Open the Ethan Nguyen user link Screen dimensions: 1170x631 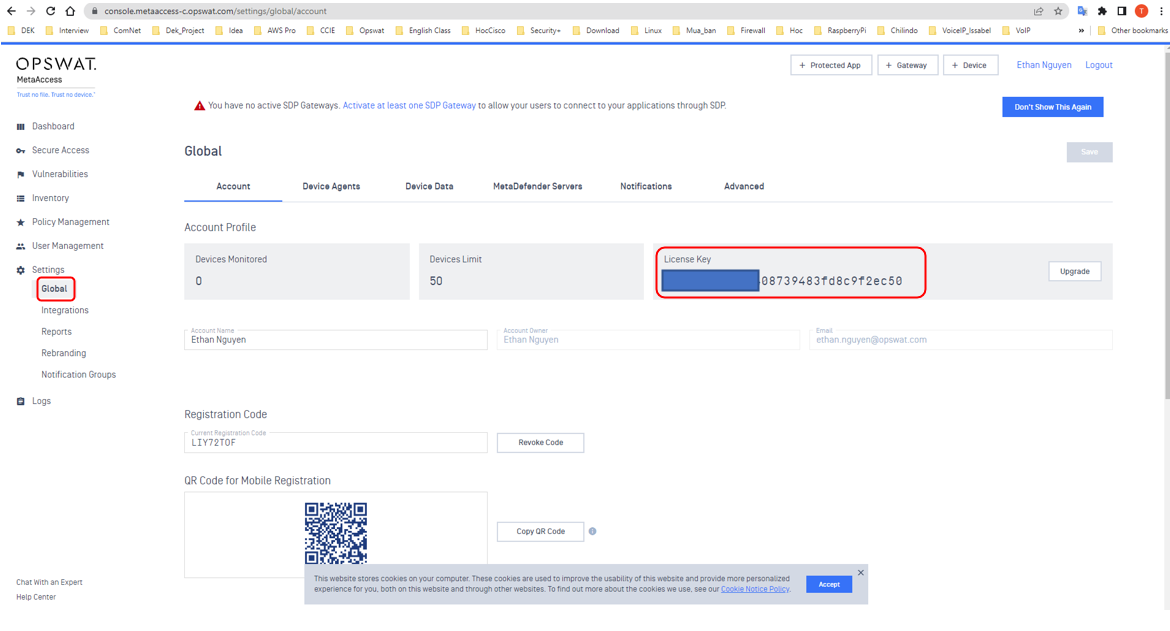pyautogui.click(x=1044, y=65)
